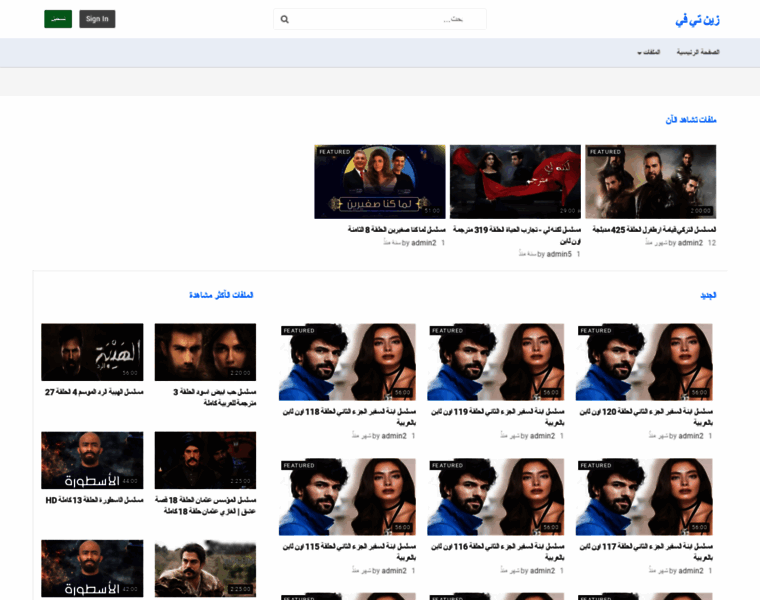Open the الهيبة season 4 thumbnail
Viewport: 760px width, 600px height.
[92, 352]
